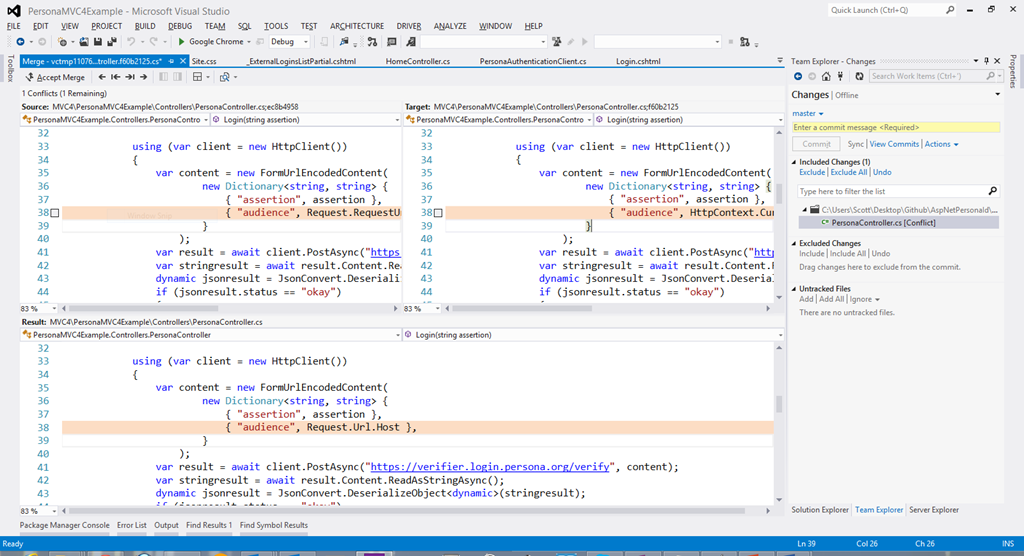
Task: Collapse the Included Changes section
Action: [x=795, y=162]
